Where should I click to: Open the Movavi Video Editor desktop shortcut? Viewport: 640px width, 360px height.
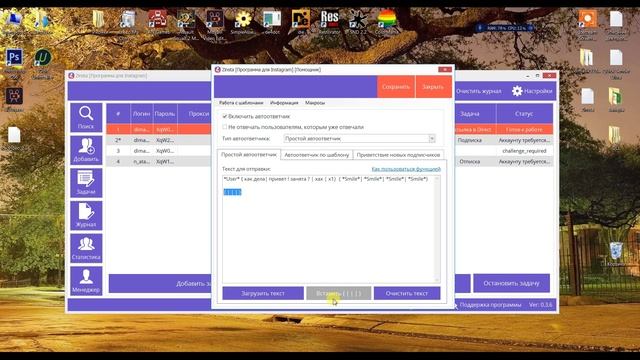click(x=214, y=19)
